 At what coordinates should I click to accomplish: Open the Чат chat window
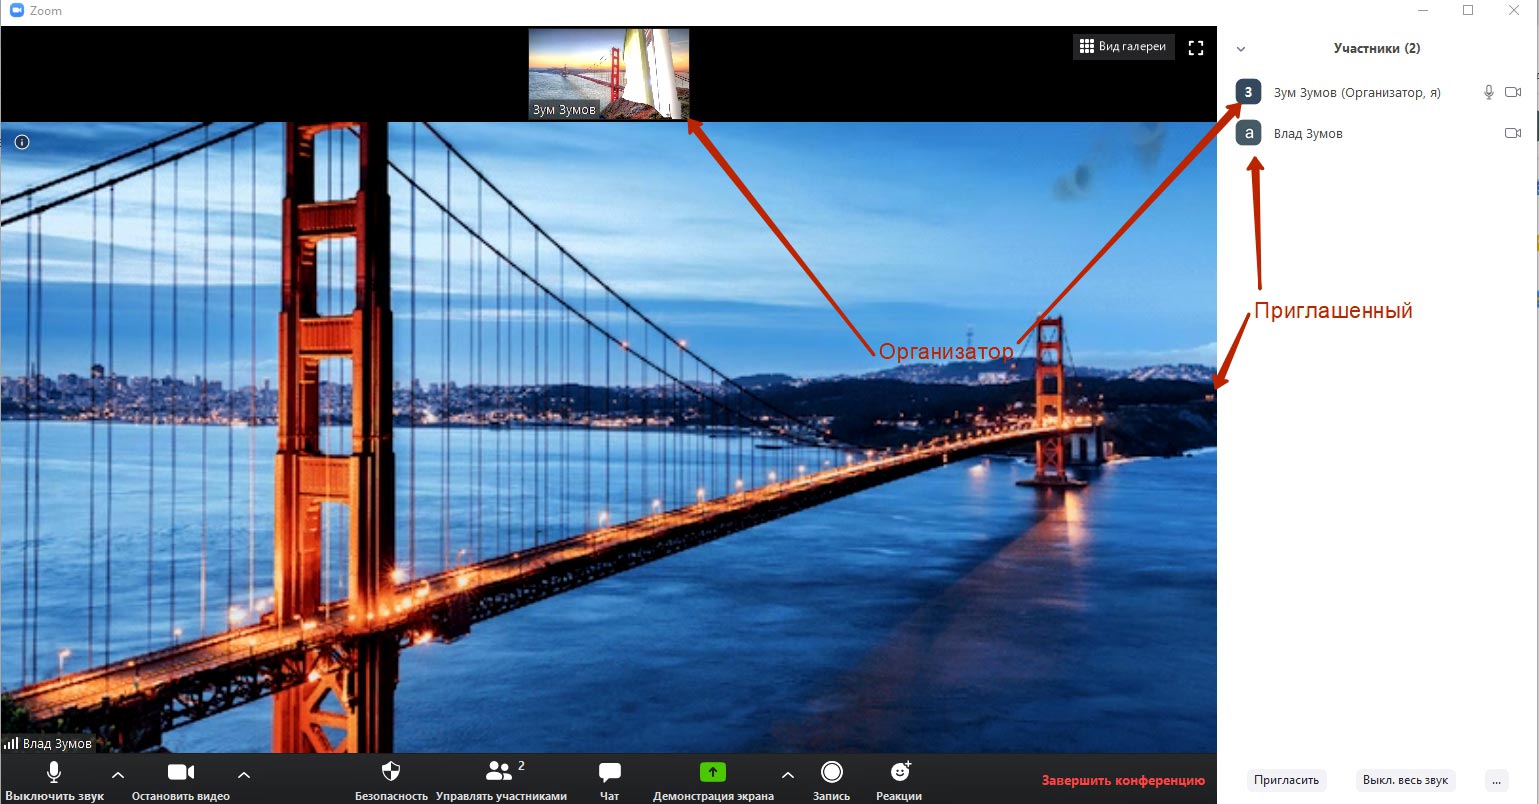pos(610,781)
